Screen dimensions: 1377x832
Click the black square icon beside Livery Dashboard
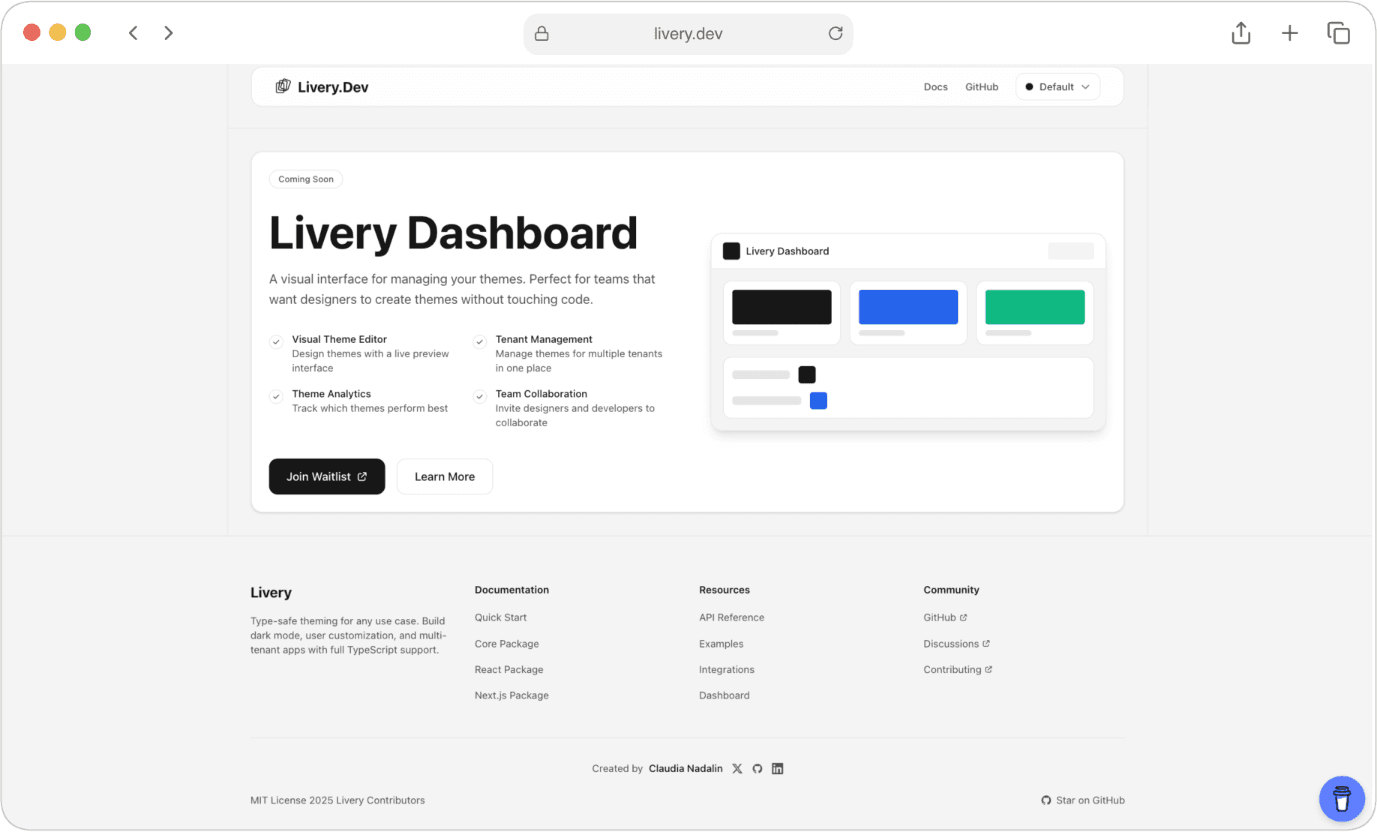[x=731, y=250]
